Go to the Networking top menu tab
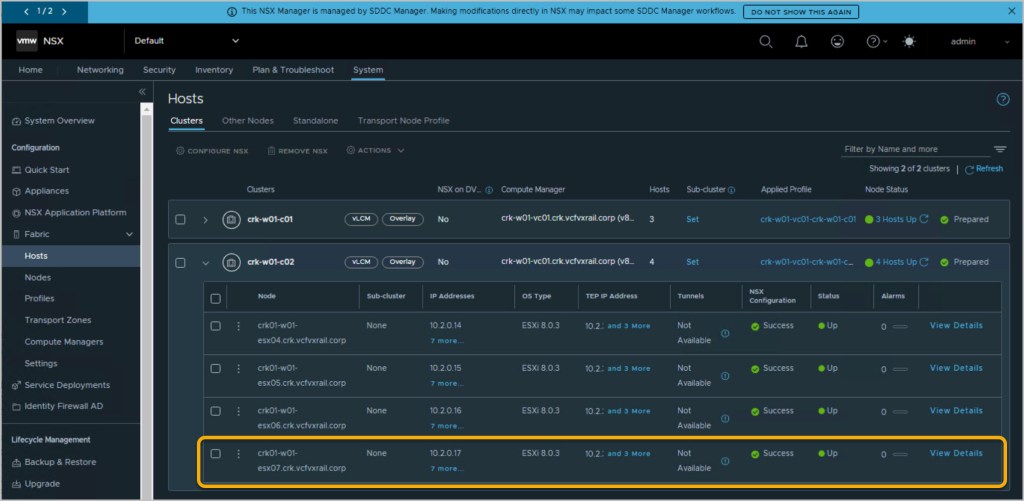The width and height of the screenshot is (1024, 501). 100,70
